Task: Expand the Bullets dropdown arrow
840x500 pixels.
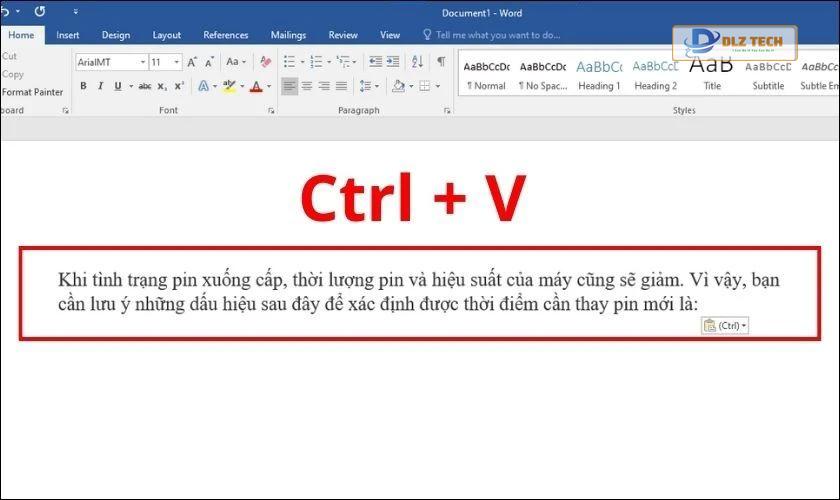Action: pos(302,62)
